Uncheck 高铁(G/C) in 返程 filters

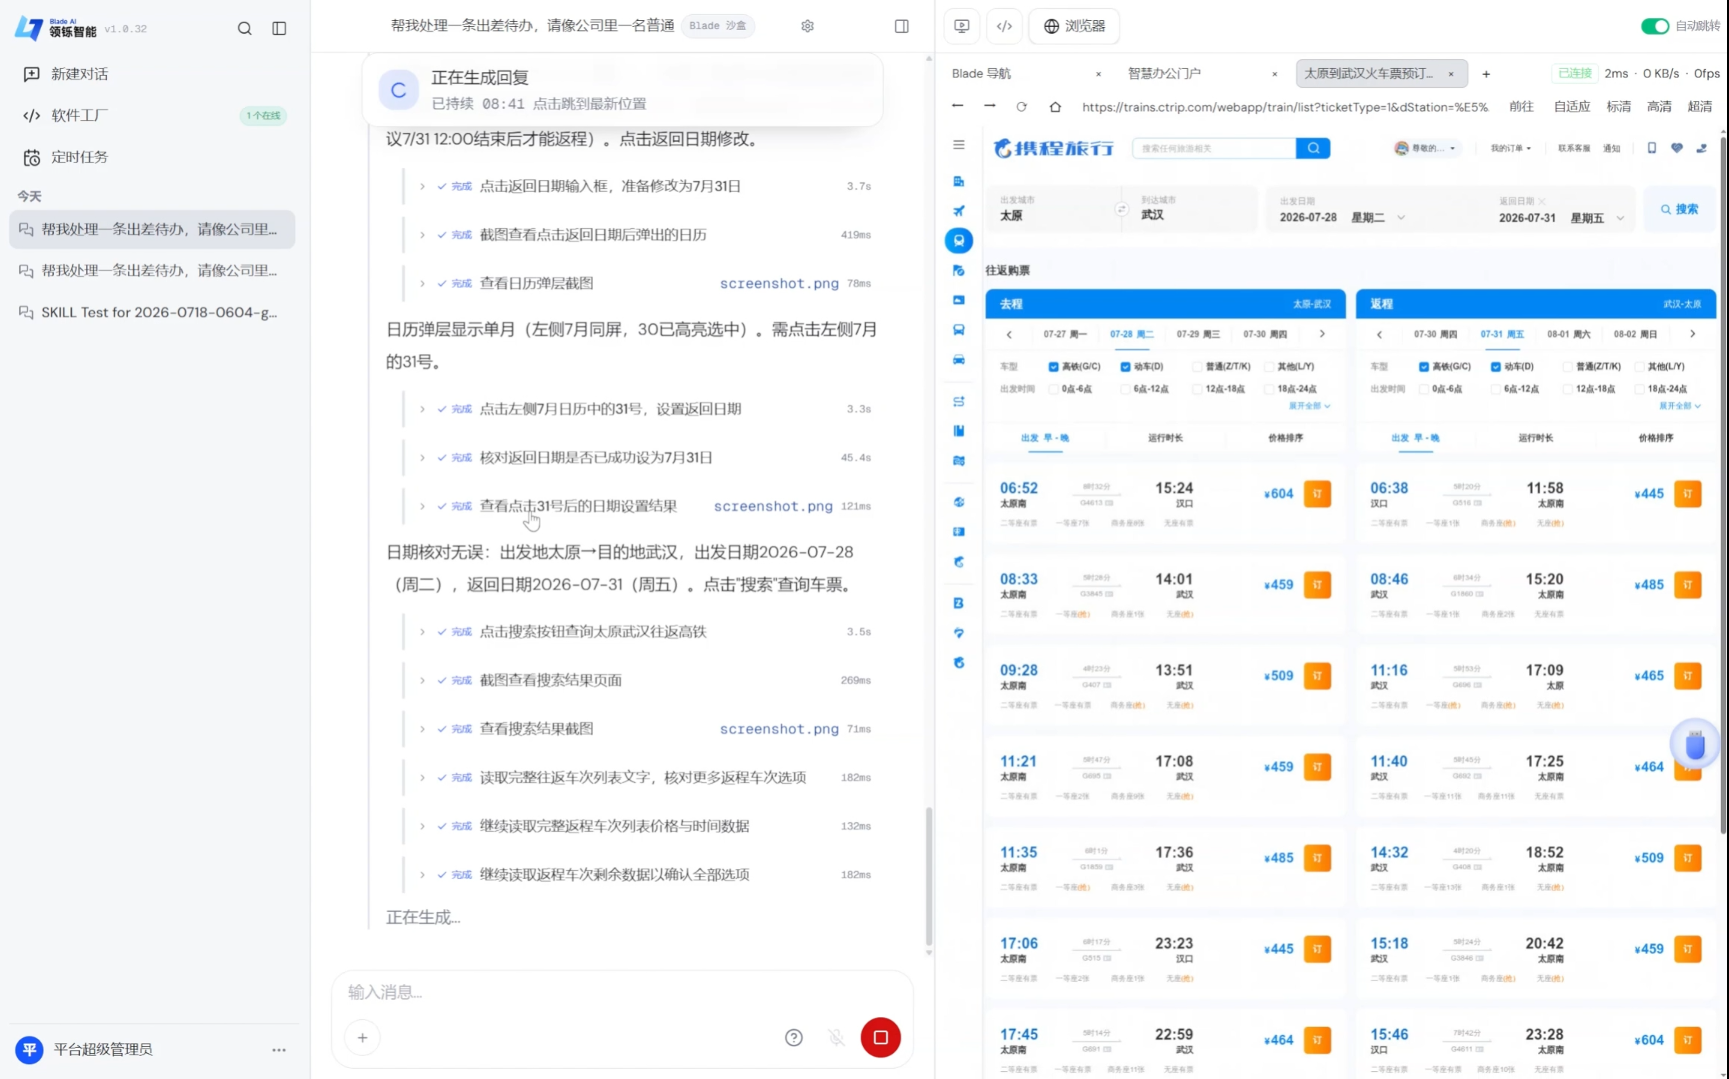pyautogui.click(x=1423, y=366)
